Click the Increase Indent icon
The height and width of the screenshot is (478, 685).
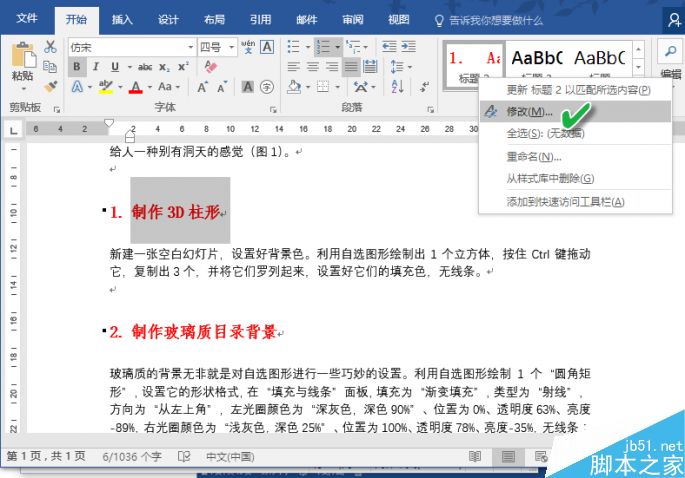click(408, 46)
